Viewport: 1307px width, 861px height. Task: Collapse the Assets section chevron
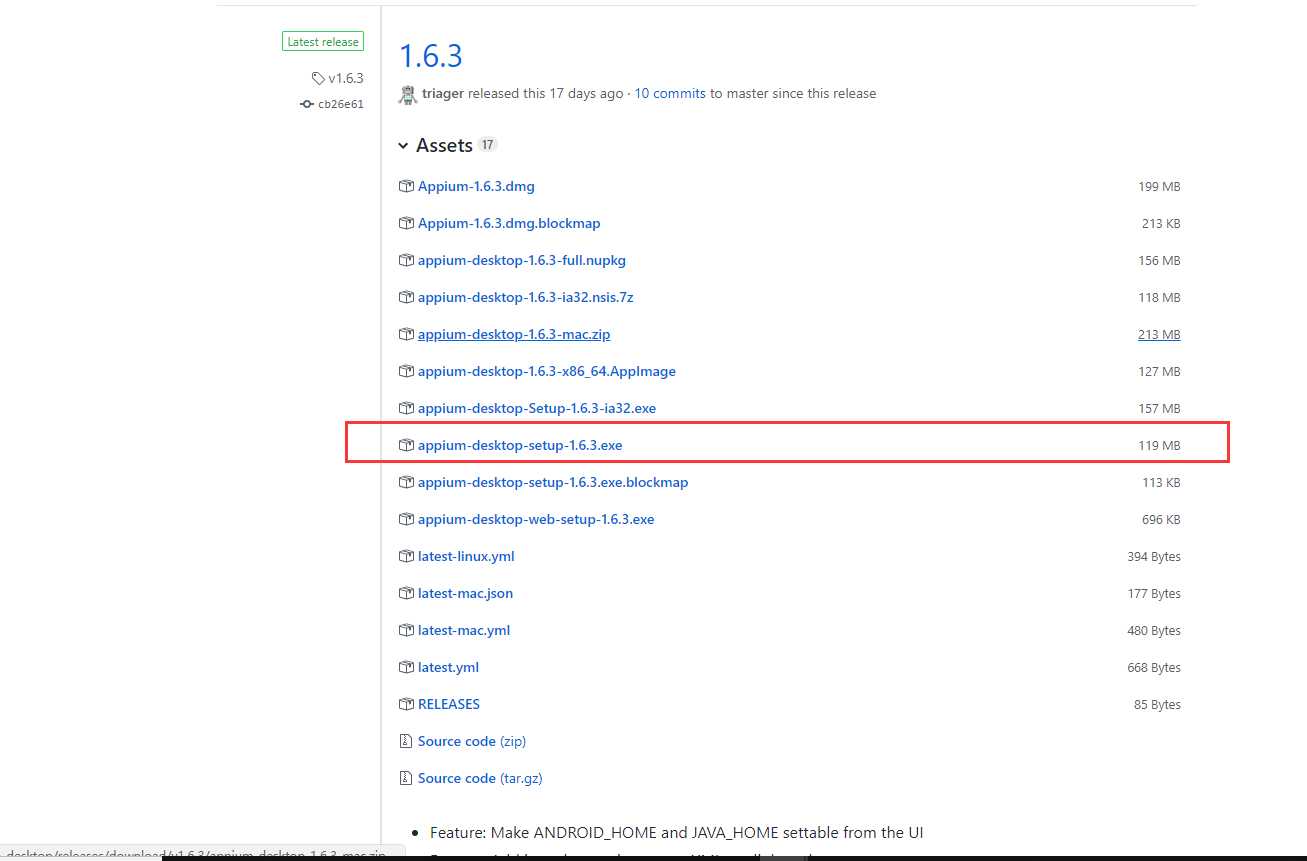point(404,146)
